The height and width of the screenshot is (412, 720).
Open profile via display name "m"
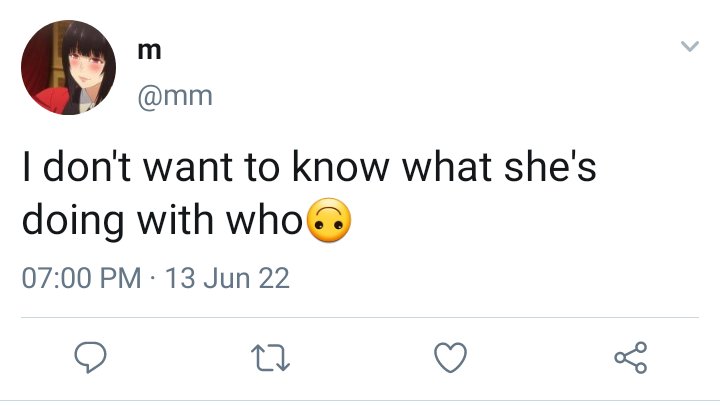(149, 51)
